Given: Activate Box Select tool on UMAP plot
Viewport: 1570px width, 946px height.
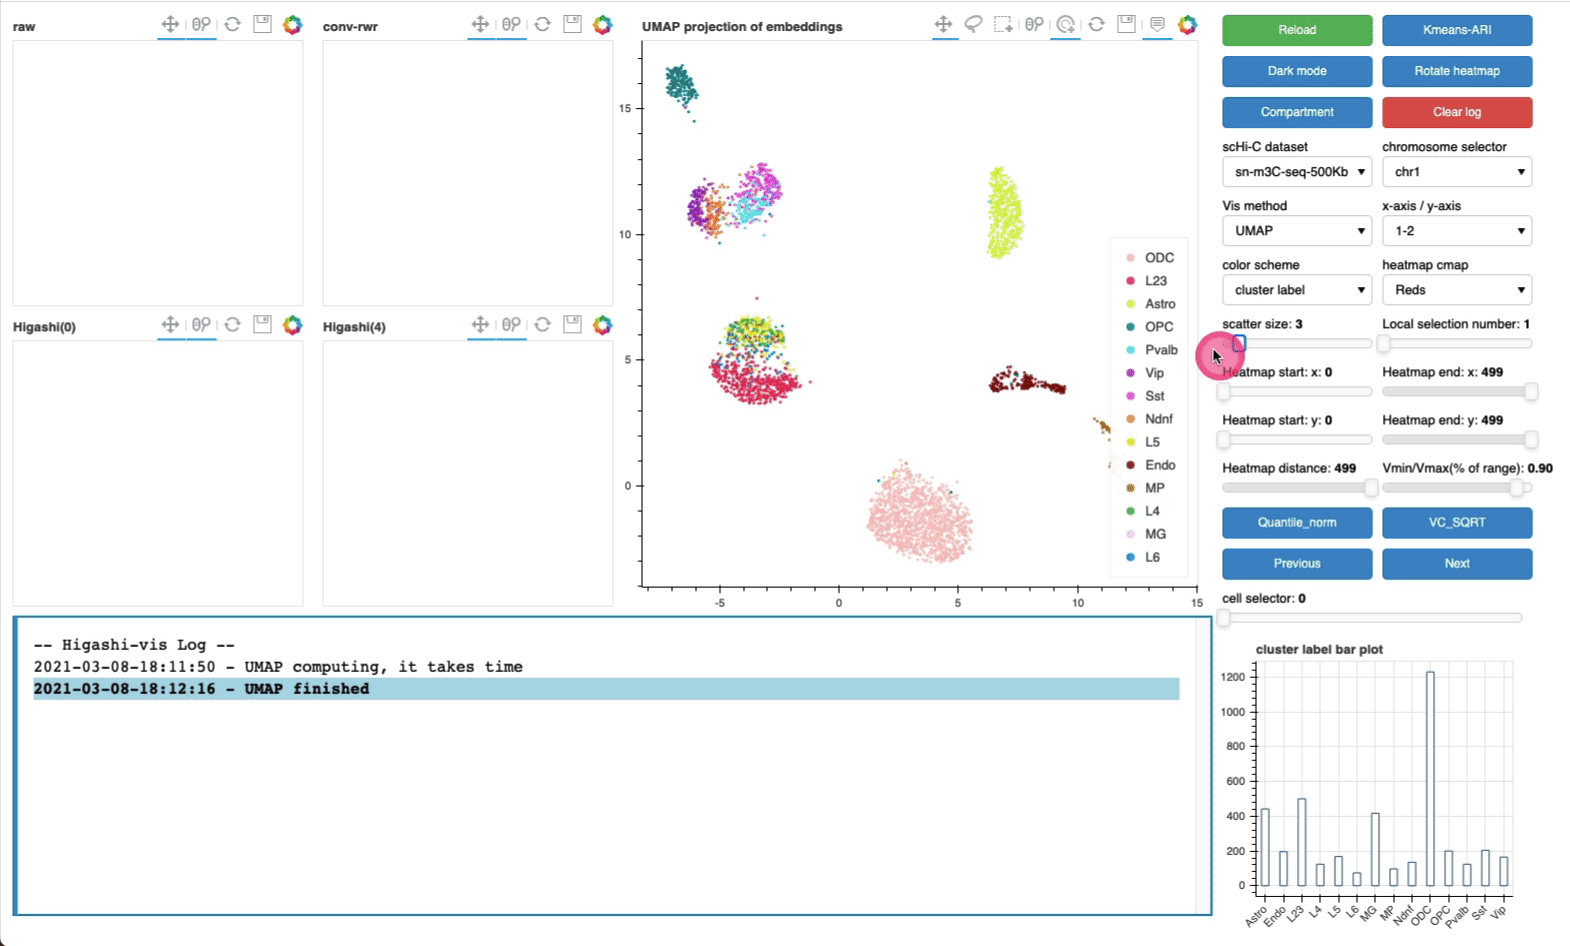Looking at the screenshot, I should click(1003, 24).
